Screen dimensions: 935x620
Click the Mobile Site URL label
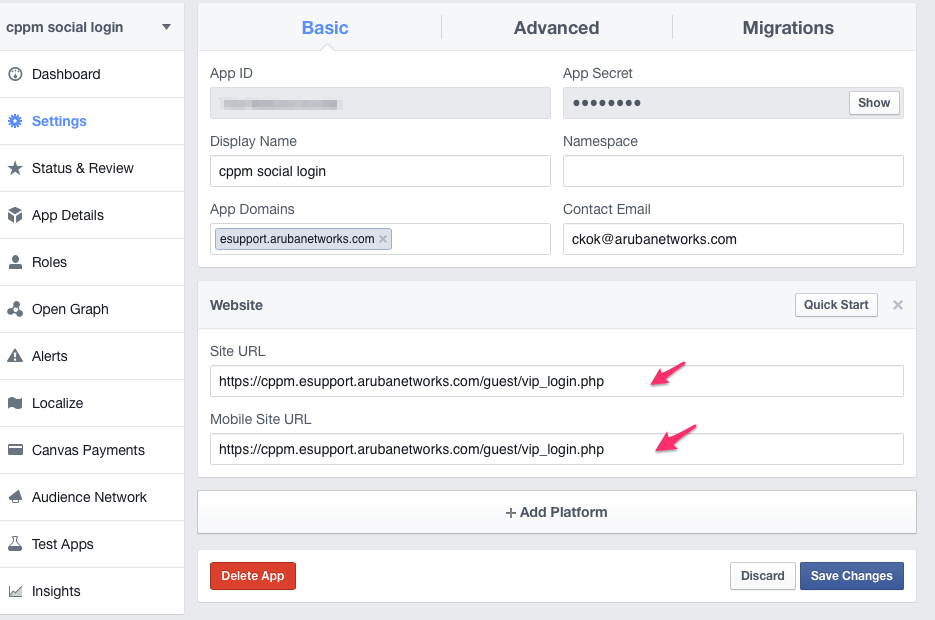point(261,419)
